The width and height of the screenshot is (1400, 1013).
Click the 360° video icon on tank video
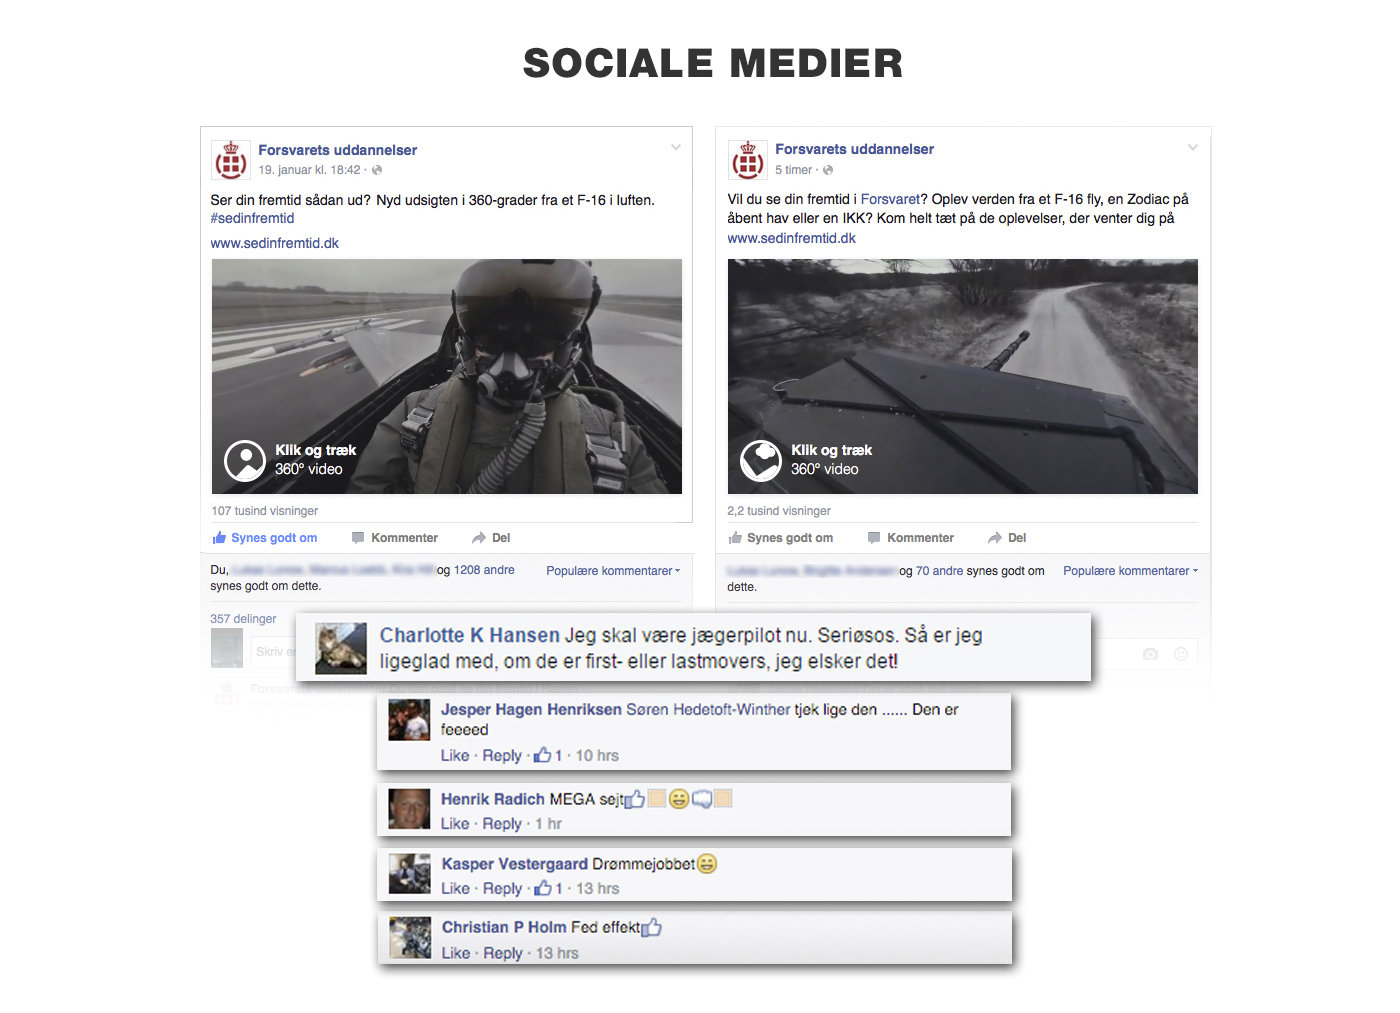(761, 461)
